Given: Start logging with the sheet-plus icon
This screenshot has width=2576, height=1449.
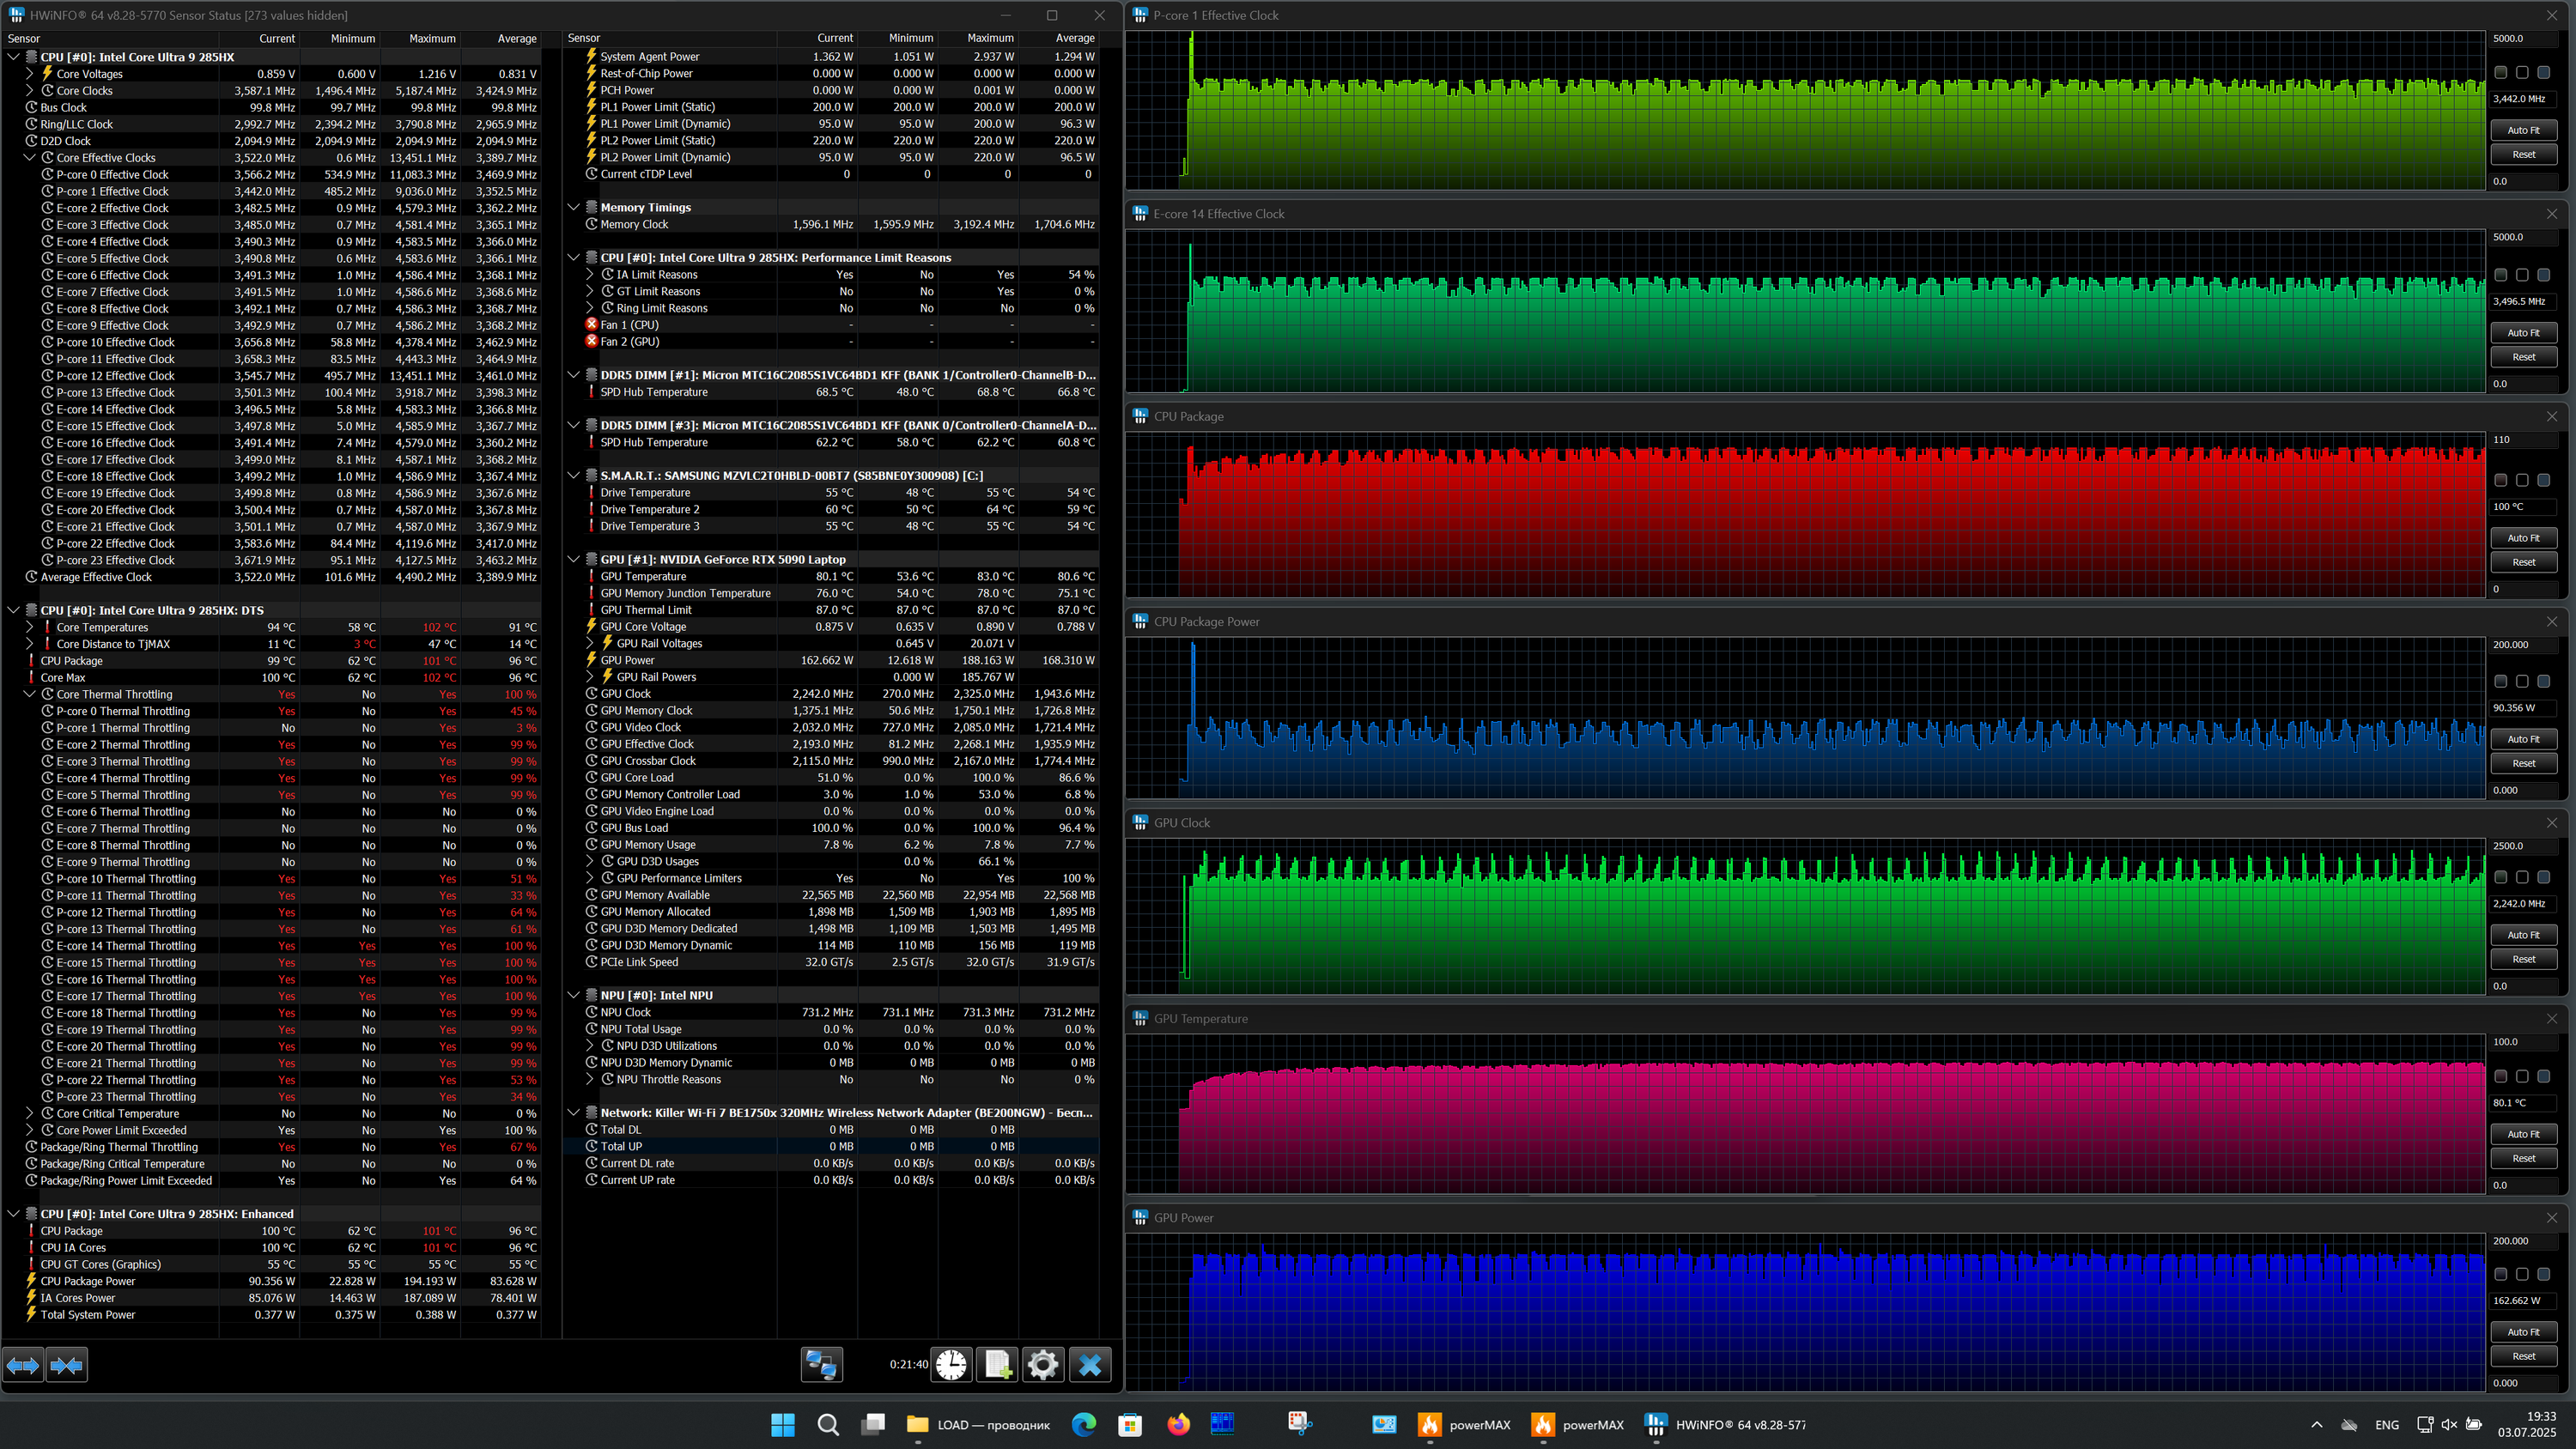Looking at the screenshot, I should (x=997, y=1365).
